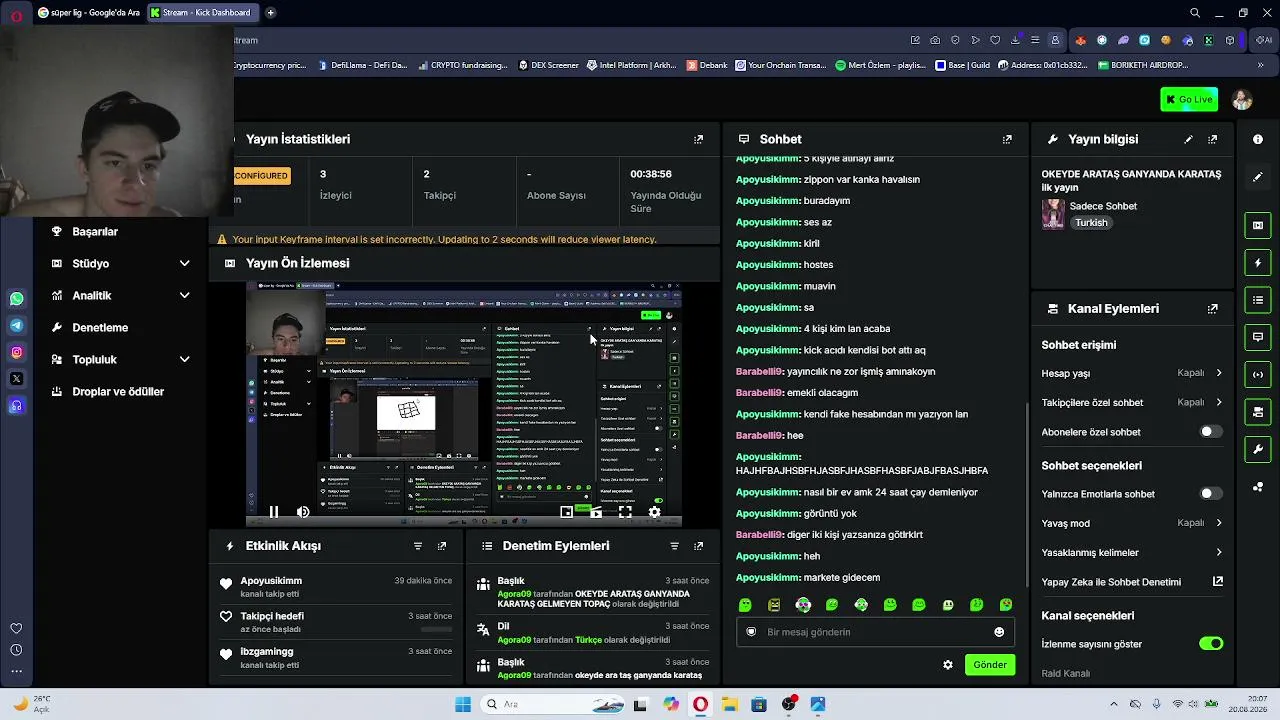The width and height of the screenshot is (1280, 720).
Task: Click the Turkish language tag
Action: (x=1091, y=223)
